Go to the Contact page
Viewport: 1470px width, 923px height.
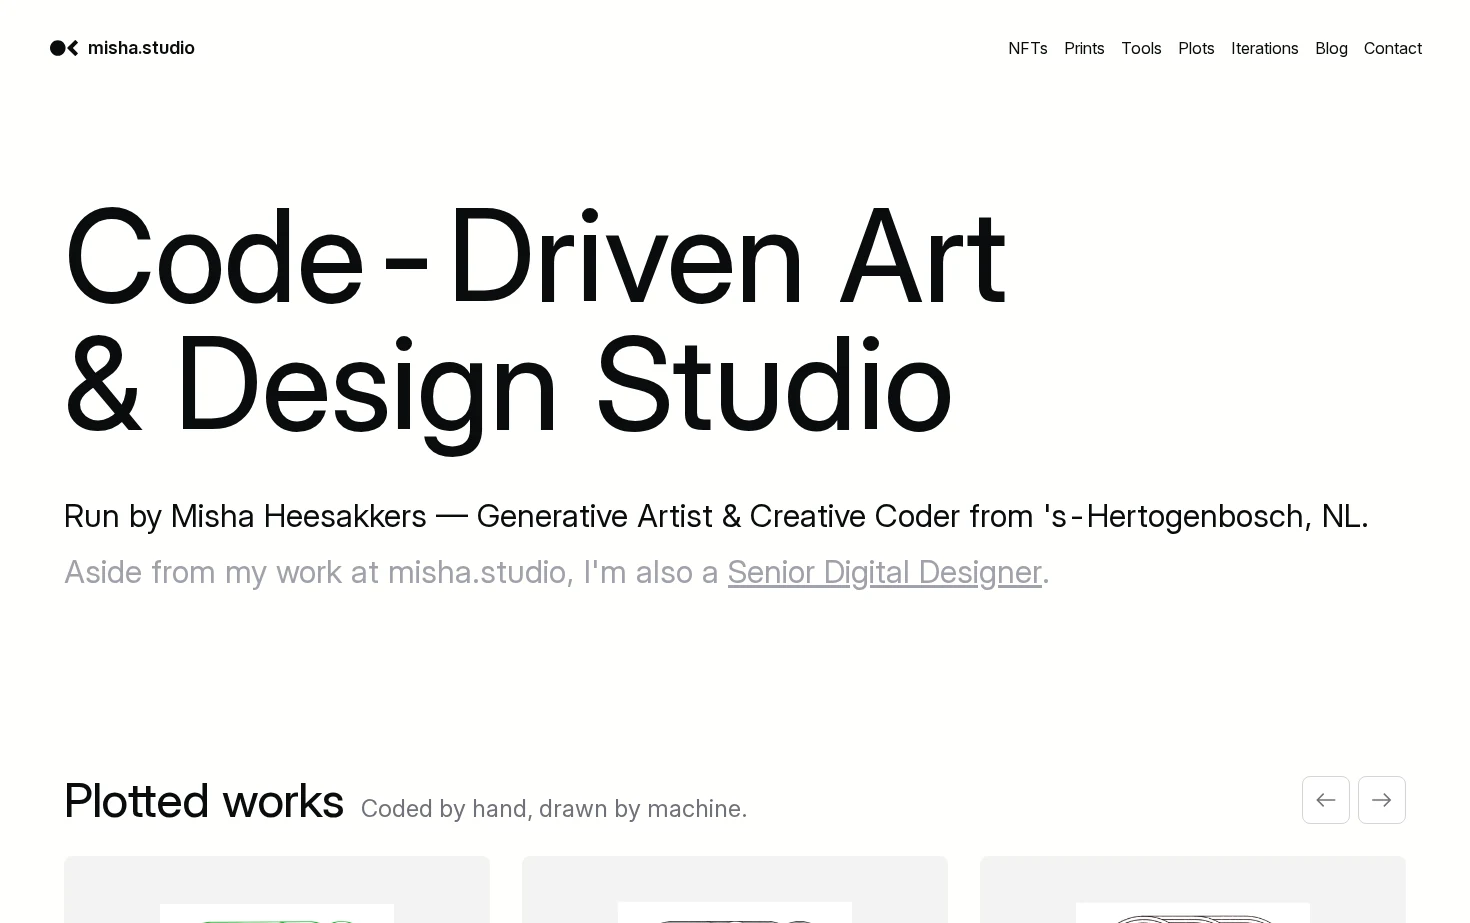coord(1393,48)
